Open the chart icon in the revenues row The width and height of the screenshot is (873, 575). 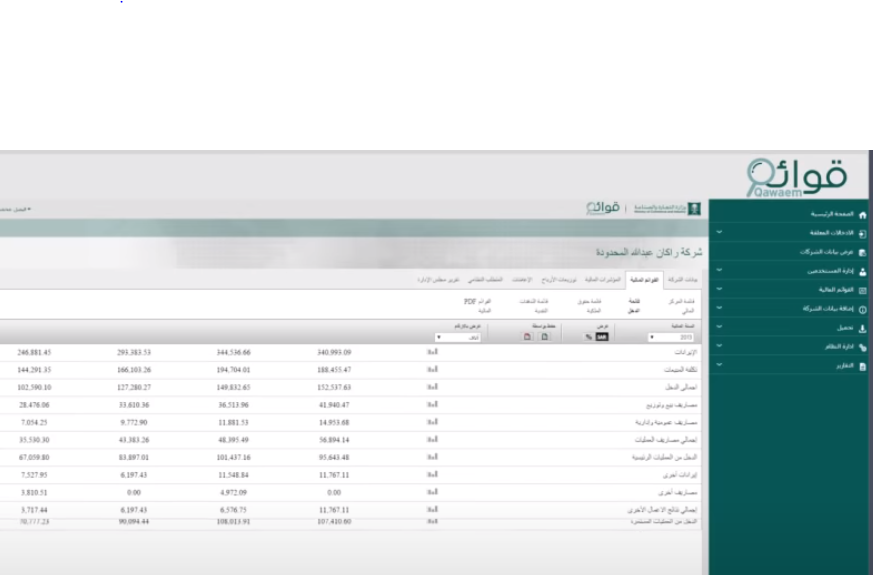(x=433, y=353)
